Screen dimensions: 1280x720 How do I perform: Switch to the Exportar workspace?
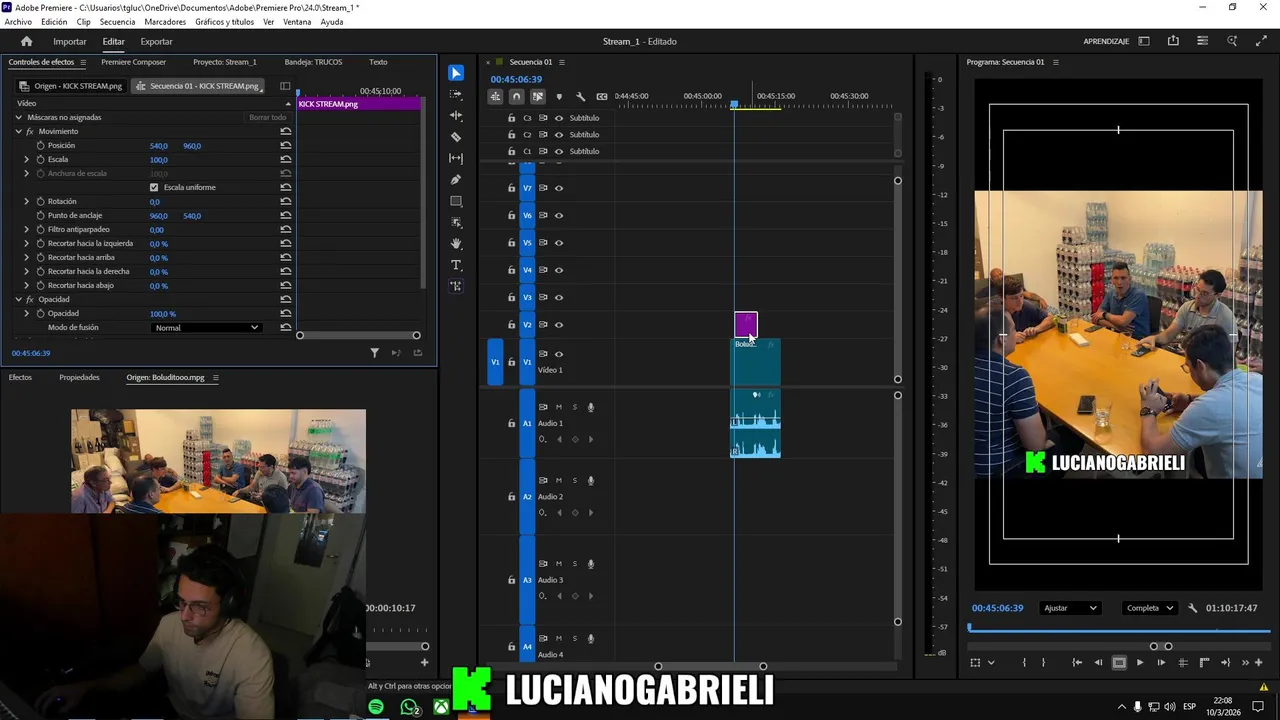[x=156, y=42]
